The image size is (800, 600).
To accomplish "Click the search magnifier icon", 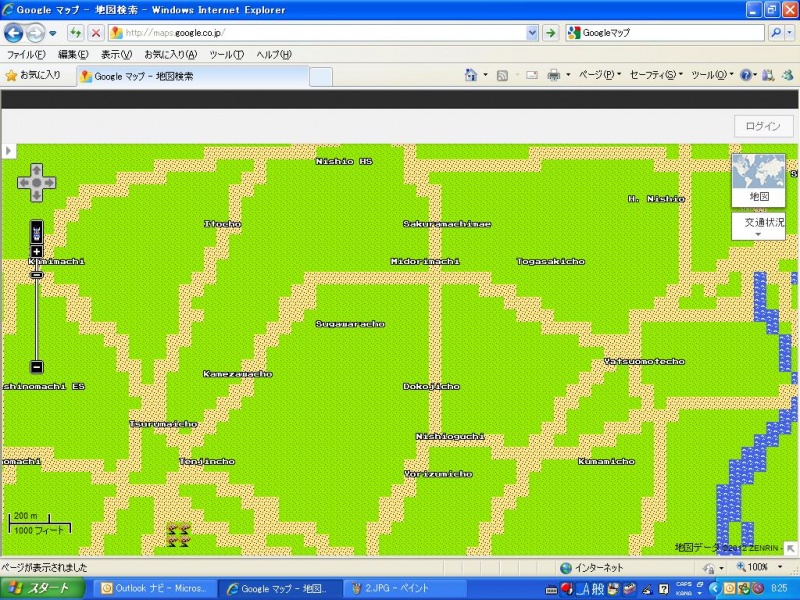I will tap(776, 33).
